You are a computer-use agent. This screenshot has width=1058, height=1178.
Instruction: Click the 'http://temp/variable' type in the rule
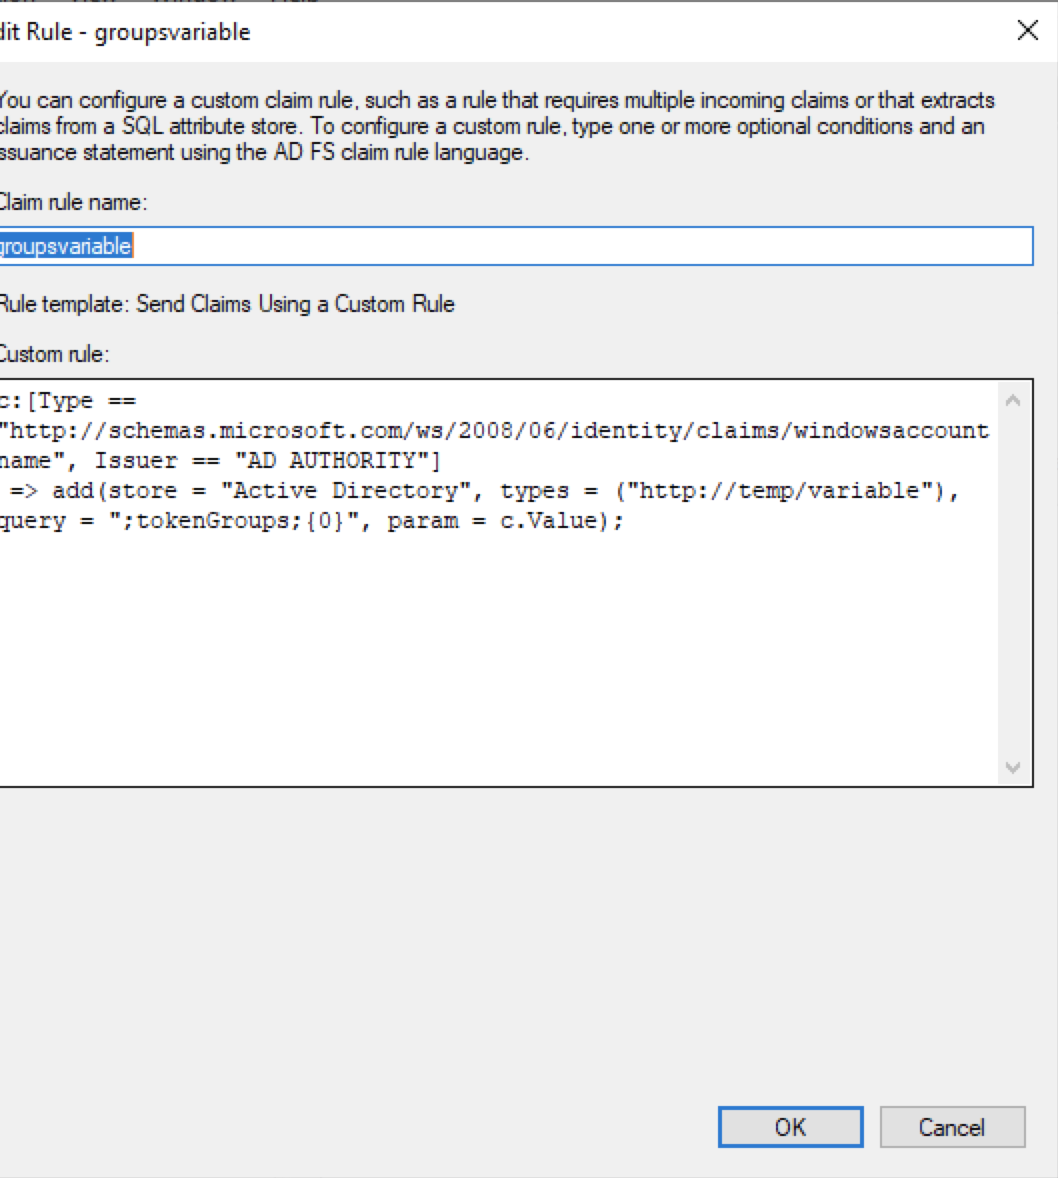781,491
